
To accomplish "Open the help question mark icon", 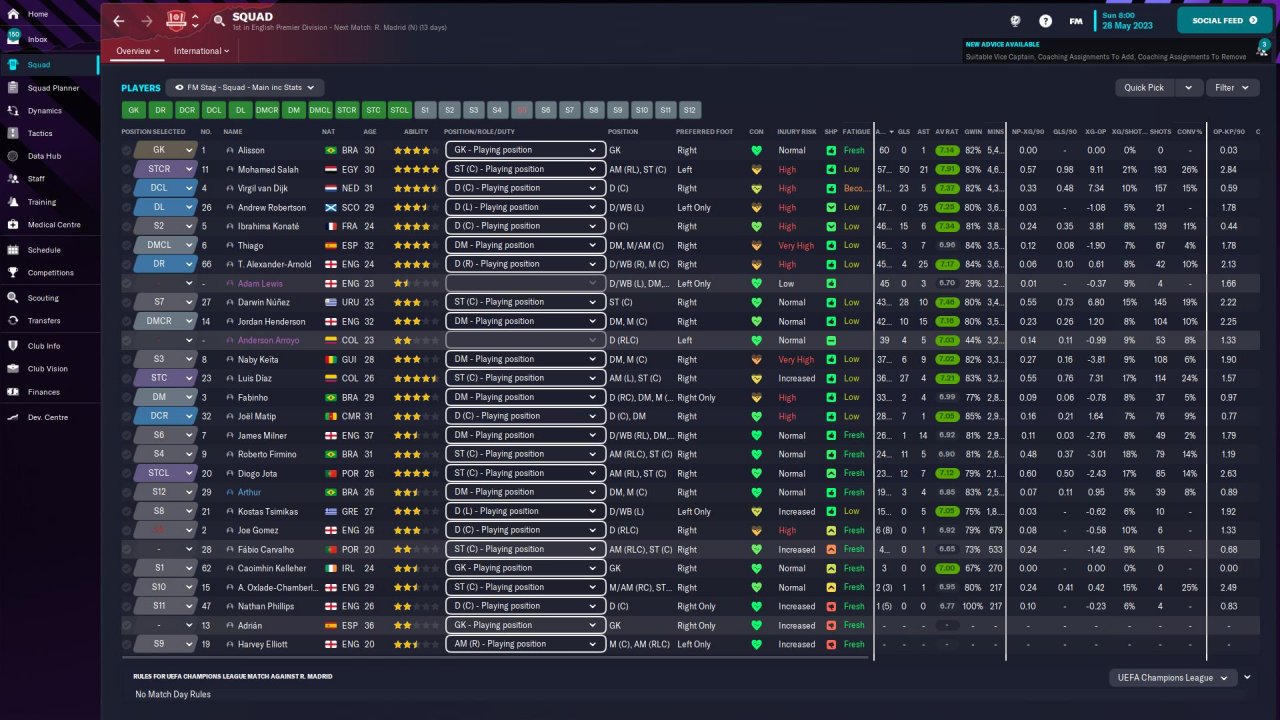I will pos(1046,21).
